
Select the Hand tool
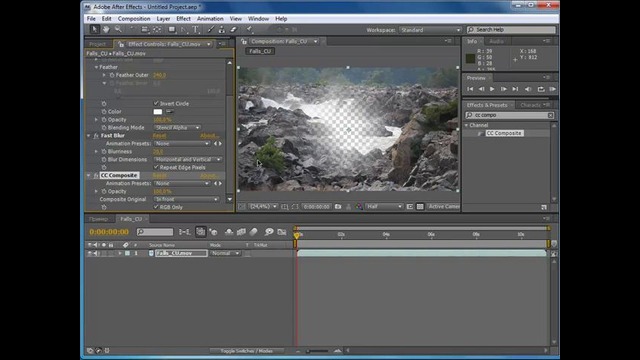(x=106, y=29)
